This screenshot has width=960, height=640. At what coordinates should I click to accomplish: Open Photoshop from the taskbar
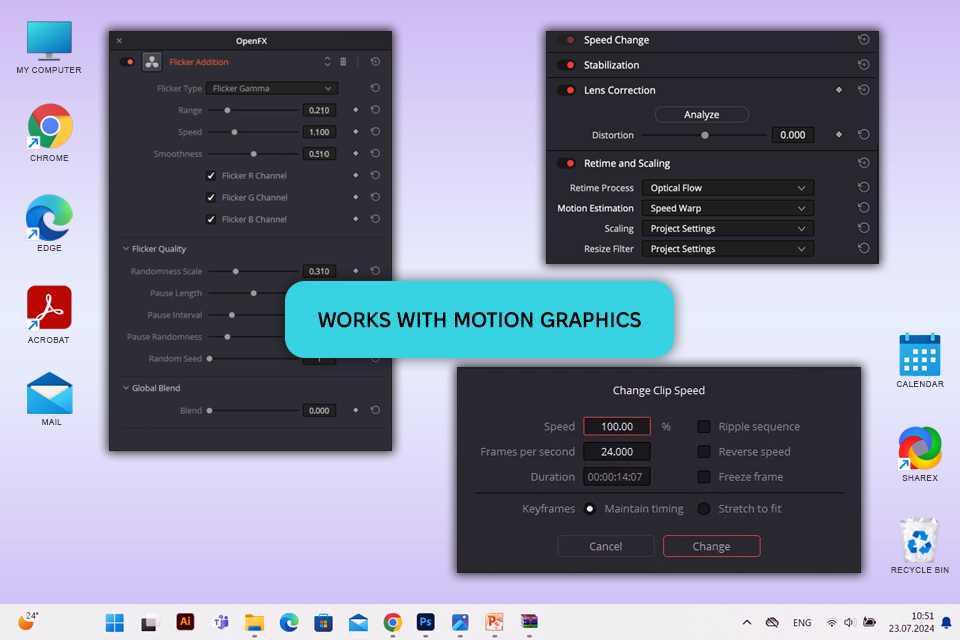pos(426,622)
